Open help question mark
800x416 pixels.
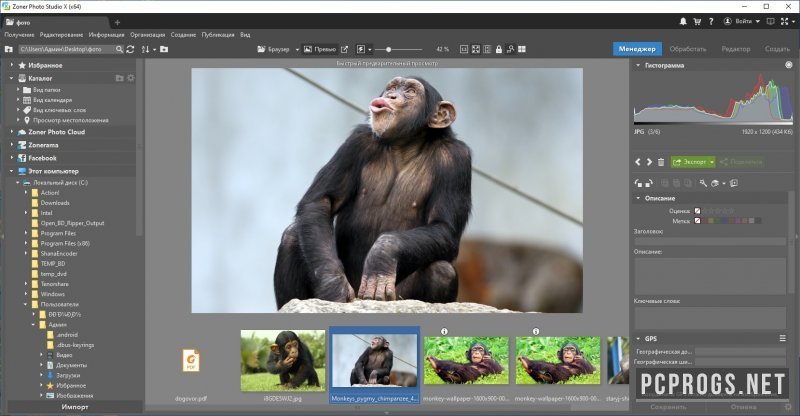click(x=711, y=21)
